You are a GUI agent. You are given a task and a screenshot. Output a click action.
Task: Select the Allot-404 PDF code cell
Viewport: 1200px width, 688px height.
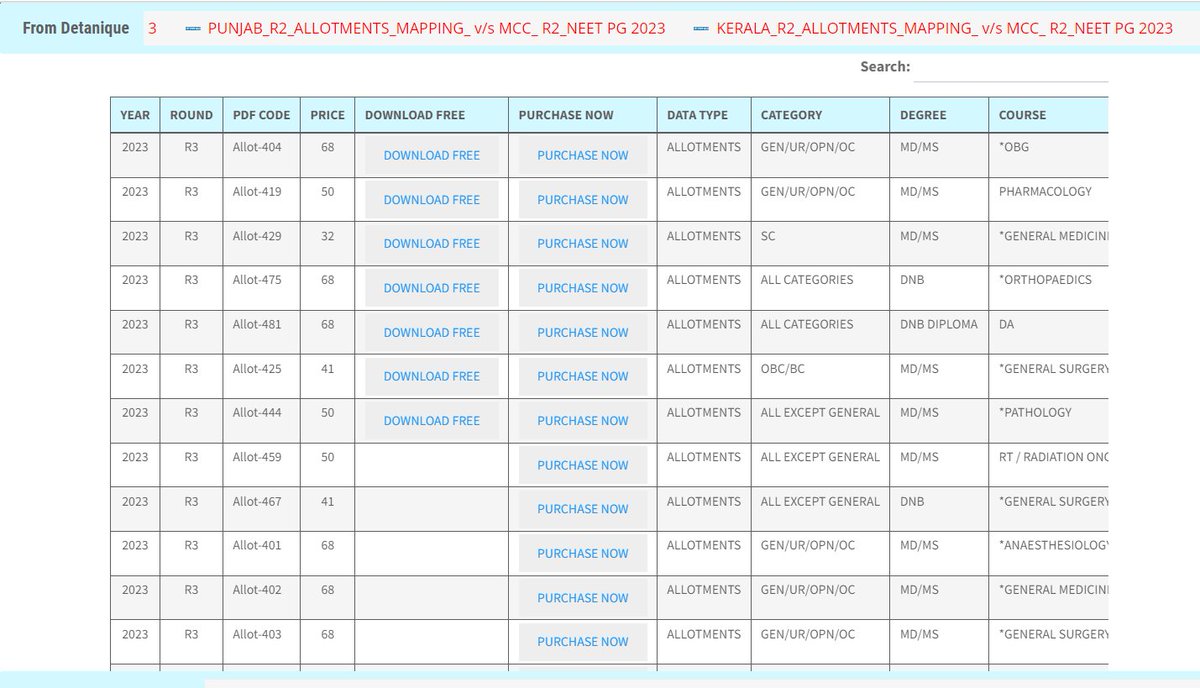pos(261,155)
